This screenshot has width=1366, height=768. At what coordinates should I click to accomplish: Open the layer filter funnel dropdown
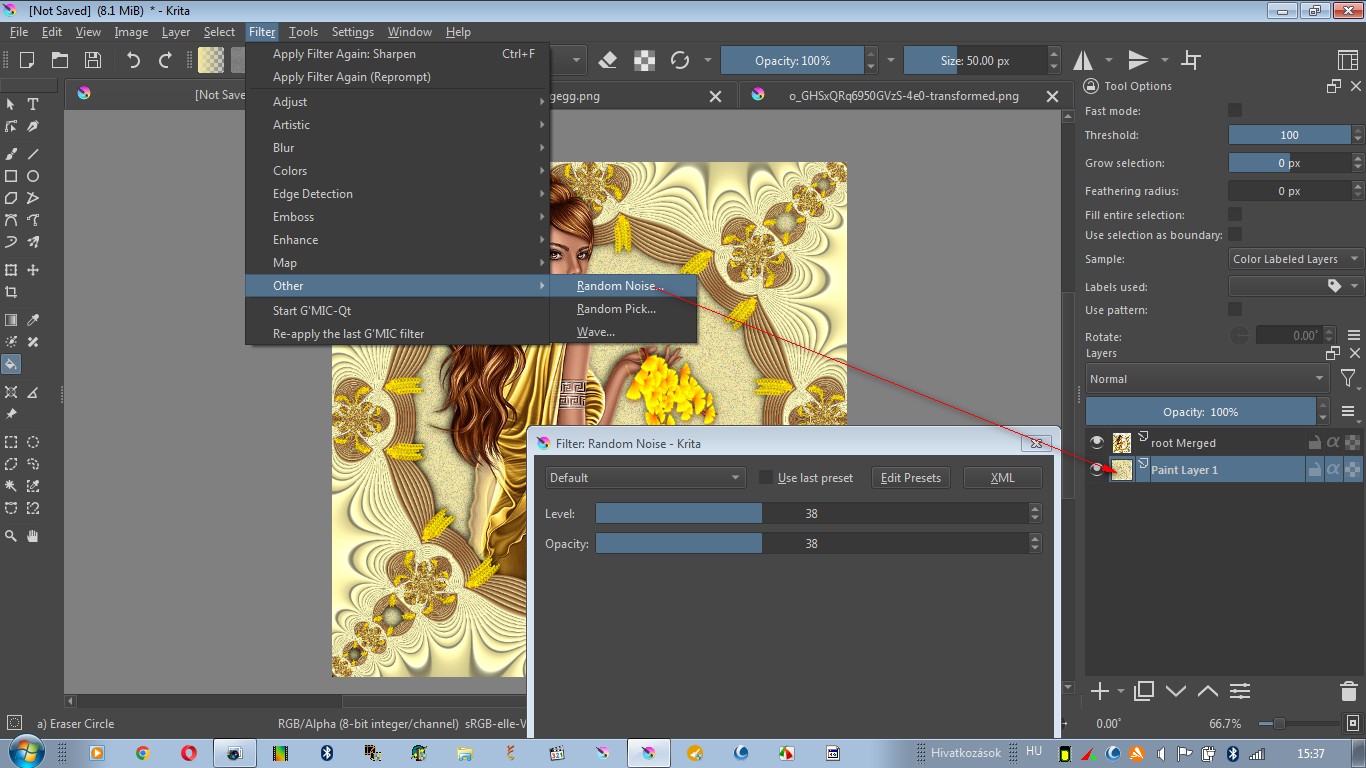click(1348, 379)
